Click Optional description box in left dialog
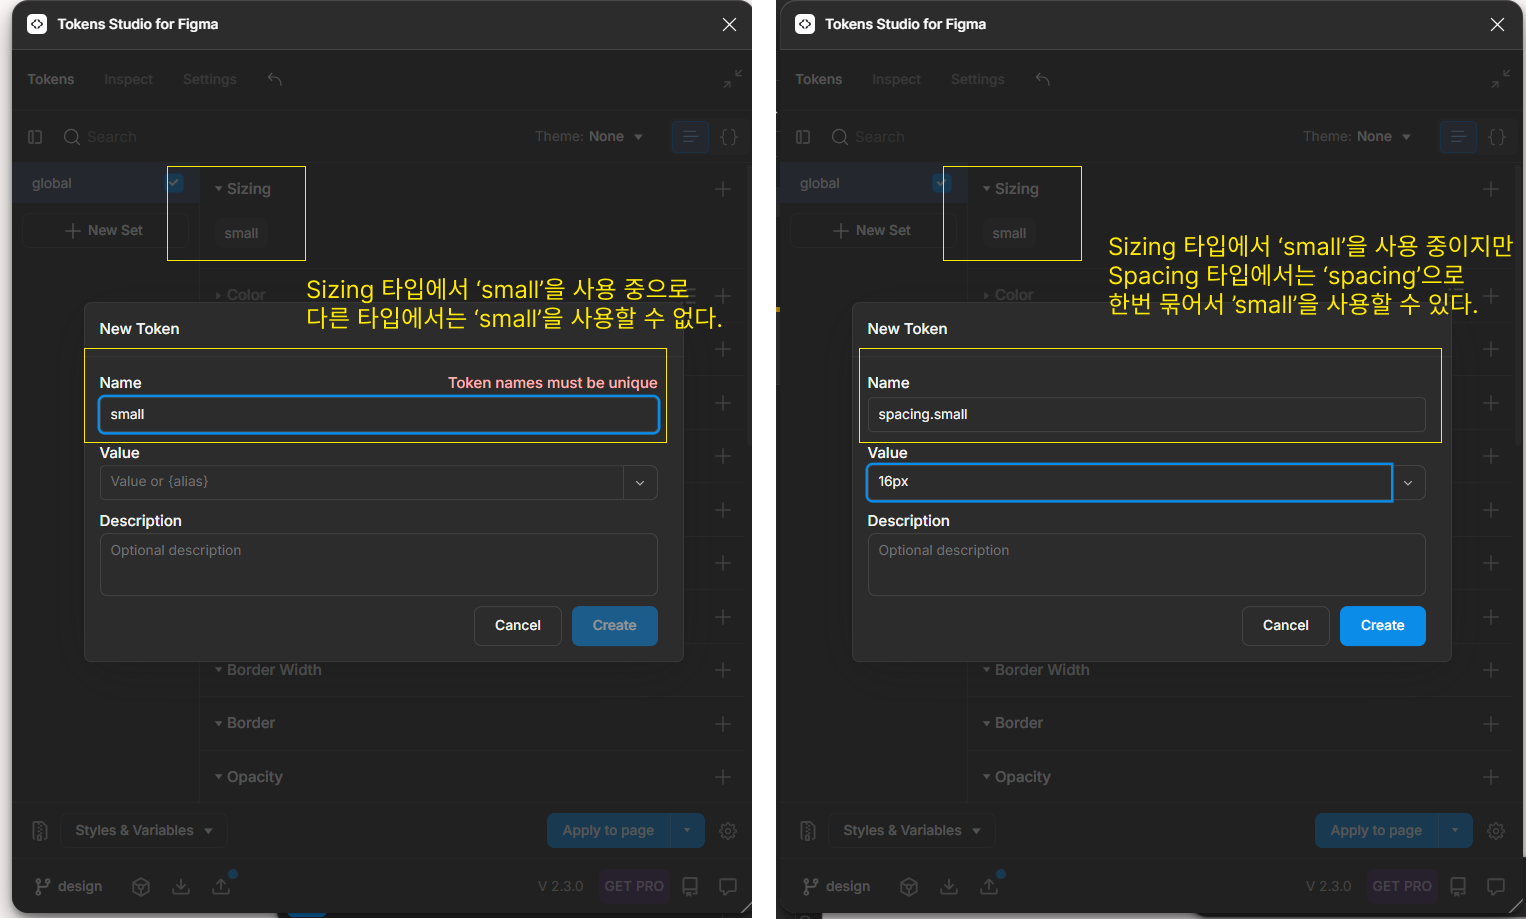This screenshot has height=919, width=1526. tap(379, 564)
